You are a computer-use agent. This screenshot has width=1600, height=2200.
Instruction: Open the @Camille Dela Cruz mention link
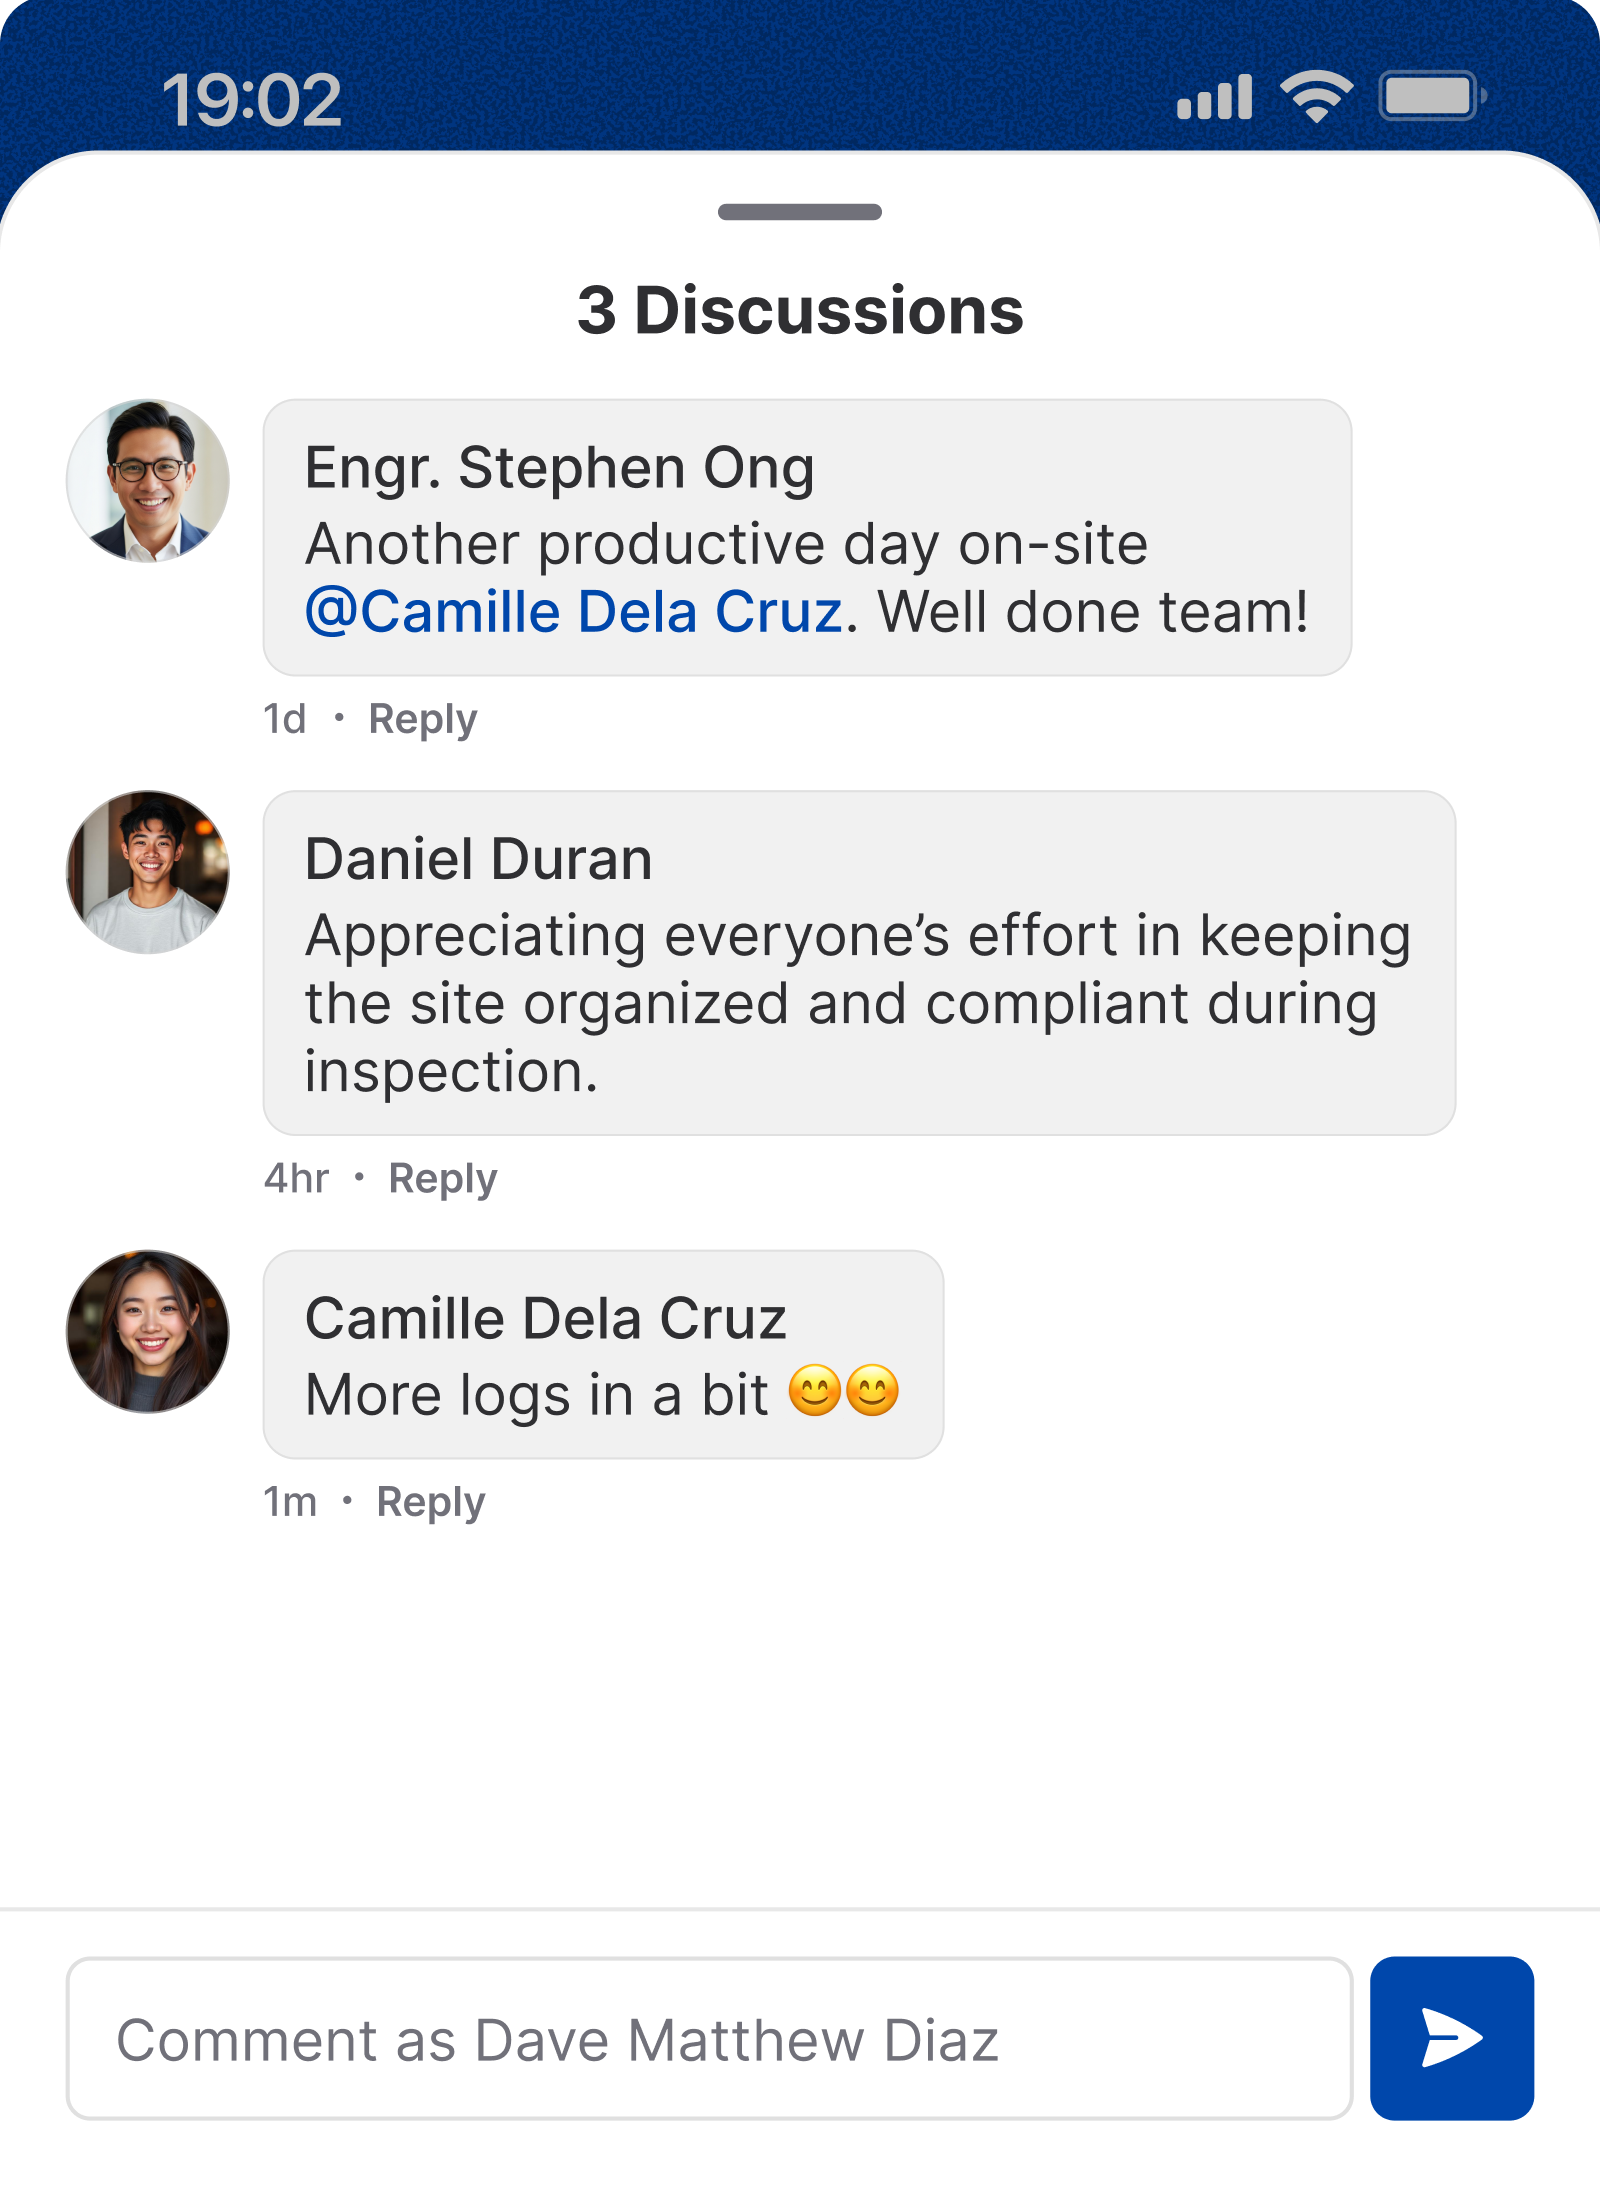[x=574, y=611]
